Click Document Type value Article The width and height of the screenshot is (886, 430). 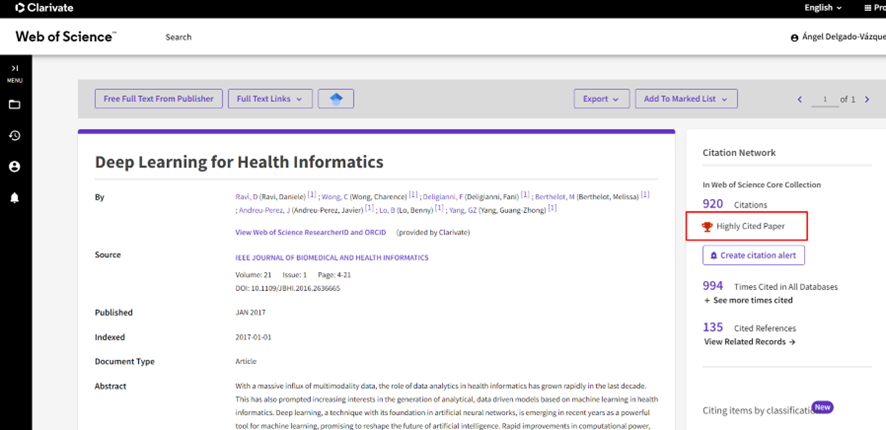(246, 362)
